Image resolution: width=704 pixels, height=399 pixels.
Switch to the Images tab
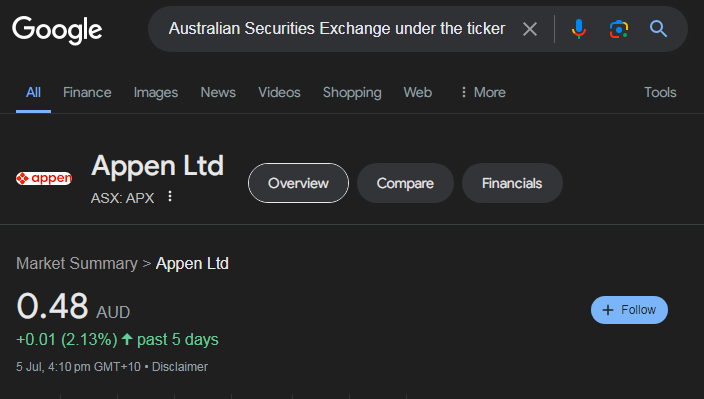coord(156,92)
